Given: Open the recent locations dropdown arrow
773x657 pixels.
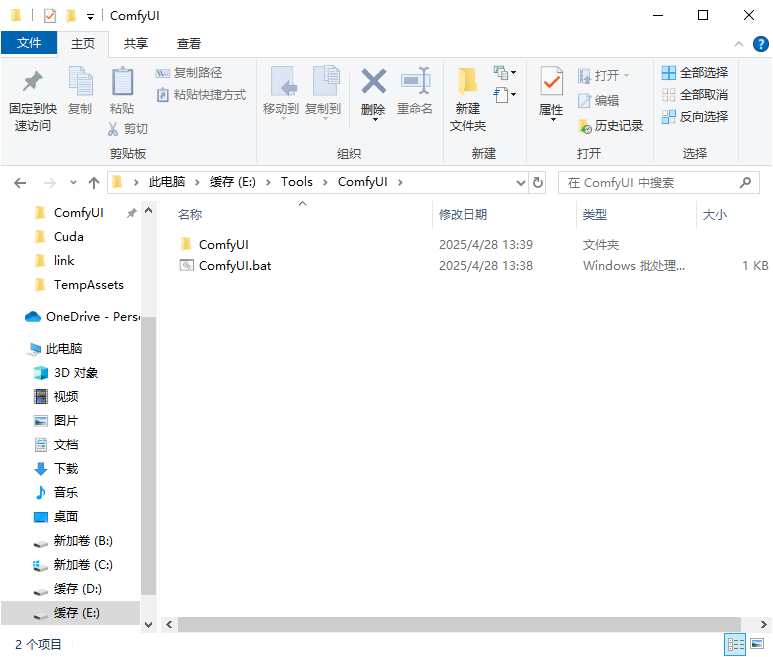Looking at the screenshot, I should (73, 182).
